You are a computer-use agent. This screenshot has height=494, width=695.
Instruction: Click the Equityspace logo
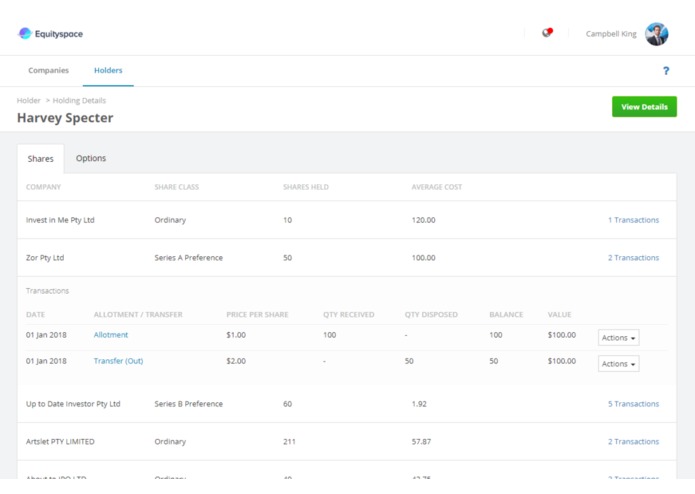point(50,34)
